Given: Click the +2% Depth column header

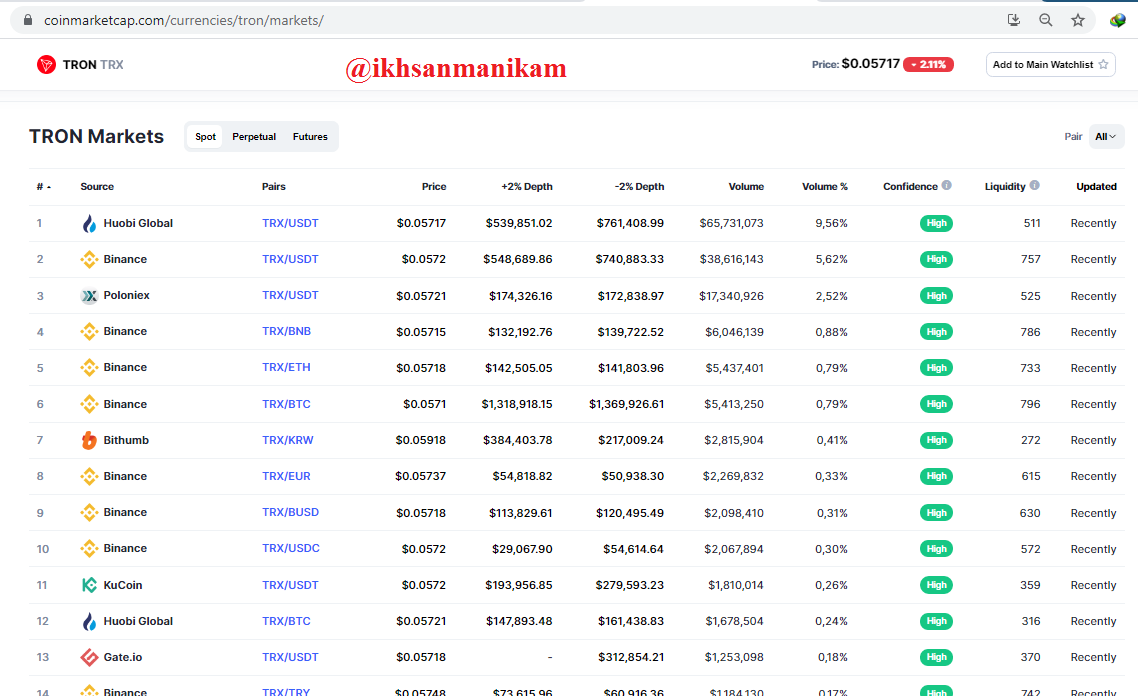Looking at the screenshot, I should click(527, 187).
